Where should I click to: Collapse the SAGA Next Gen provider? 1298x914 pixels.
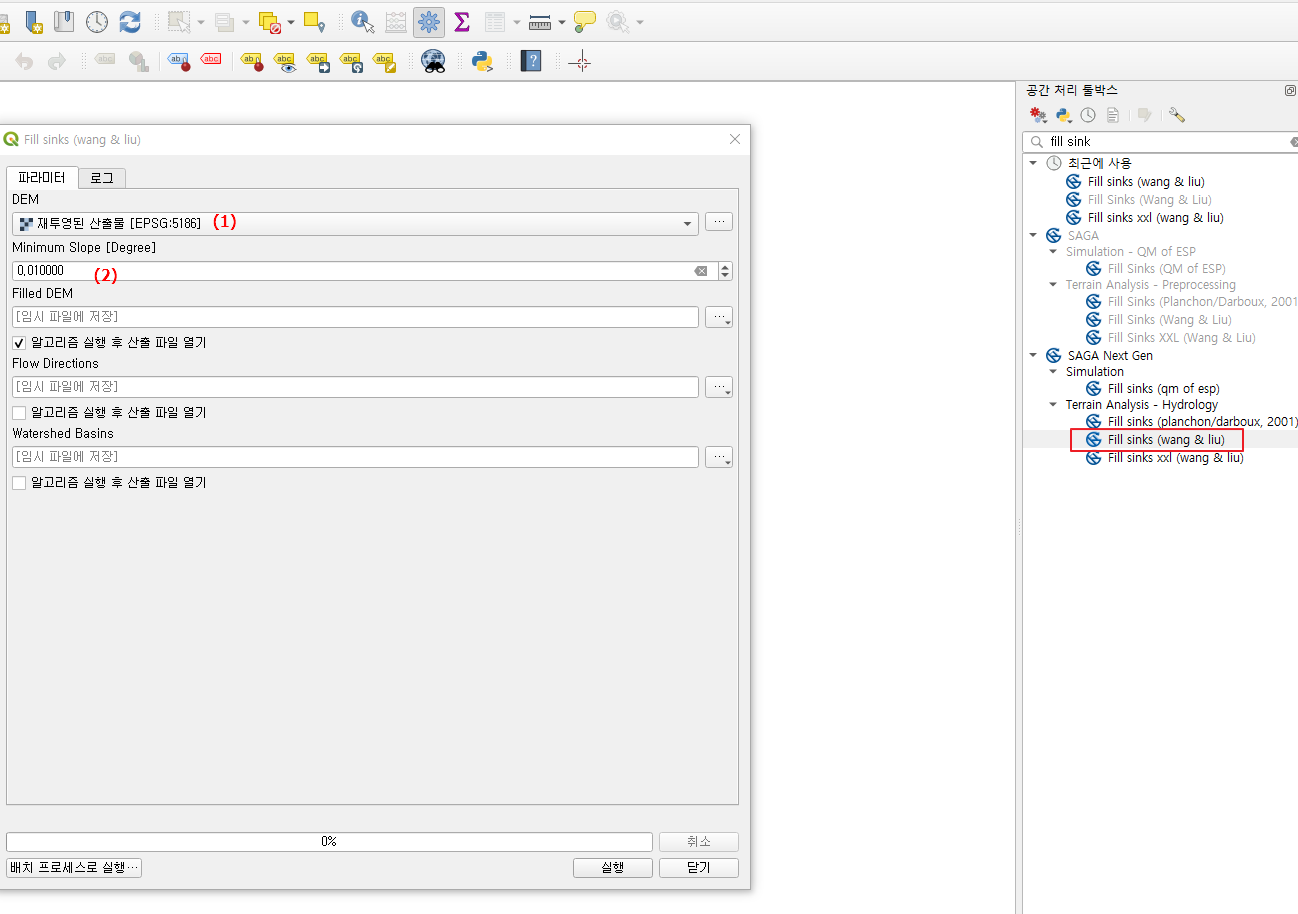coord(1033,355)
